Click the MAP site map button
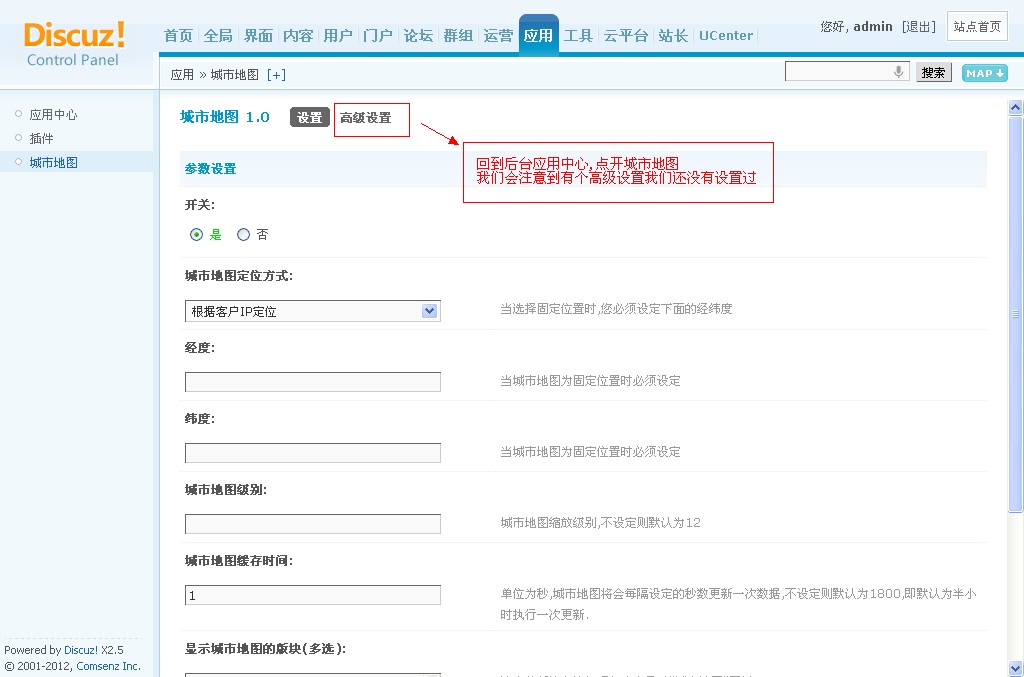Viewport: 1024px width, 677px height. (x=984, y=73)
